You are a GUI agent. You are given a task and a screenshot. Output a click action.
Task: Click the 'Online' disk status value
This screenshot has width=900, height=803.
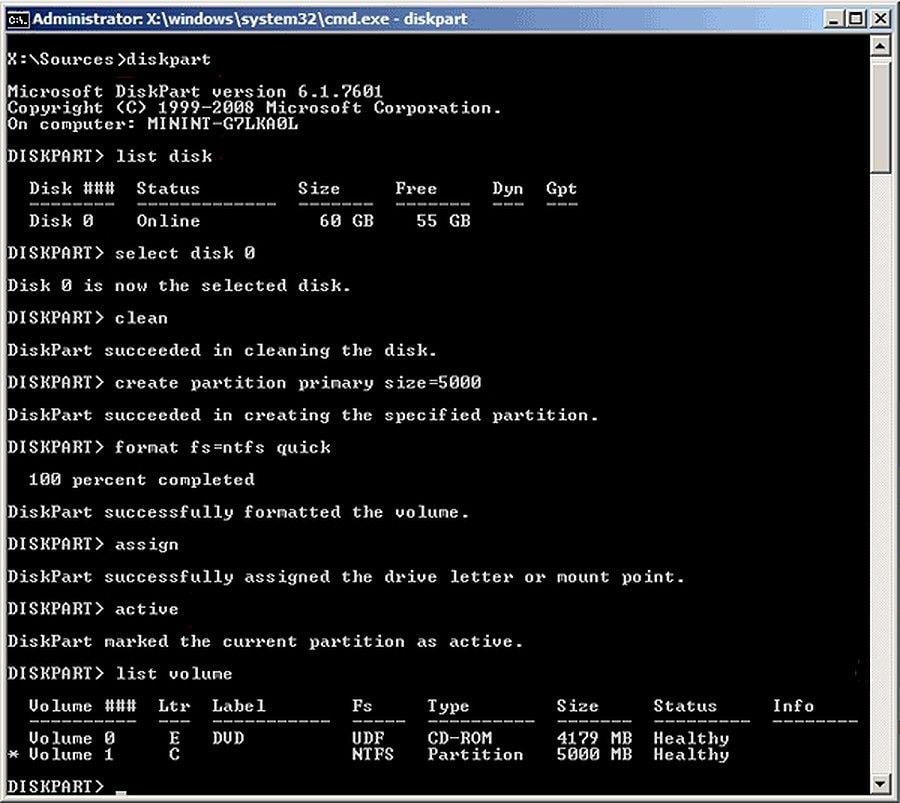coord(168,220)
